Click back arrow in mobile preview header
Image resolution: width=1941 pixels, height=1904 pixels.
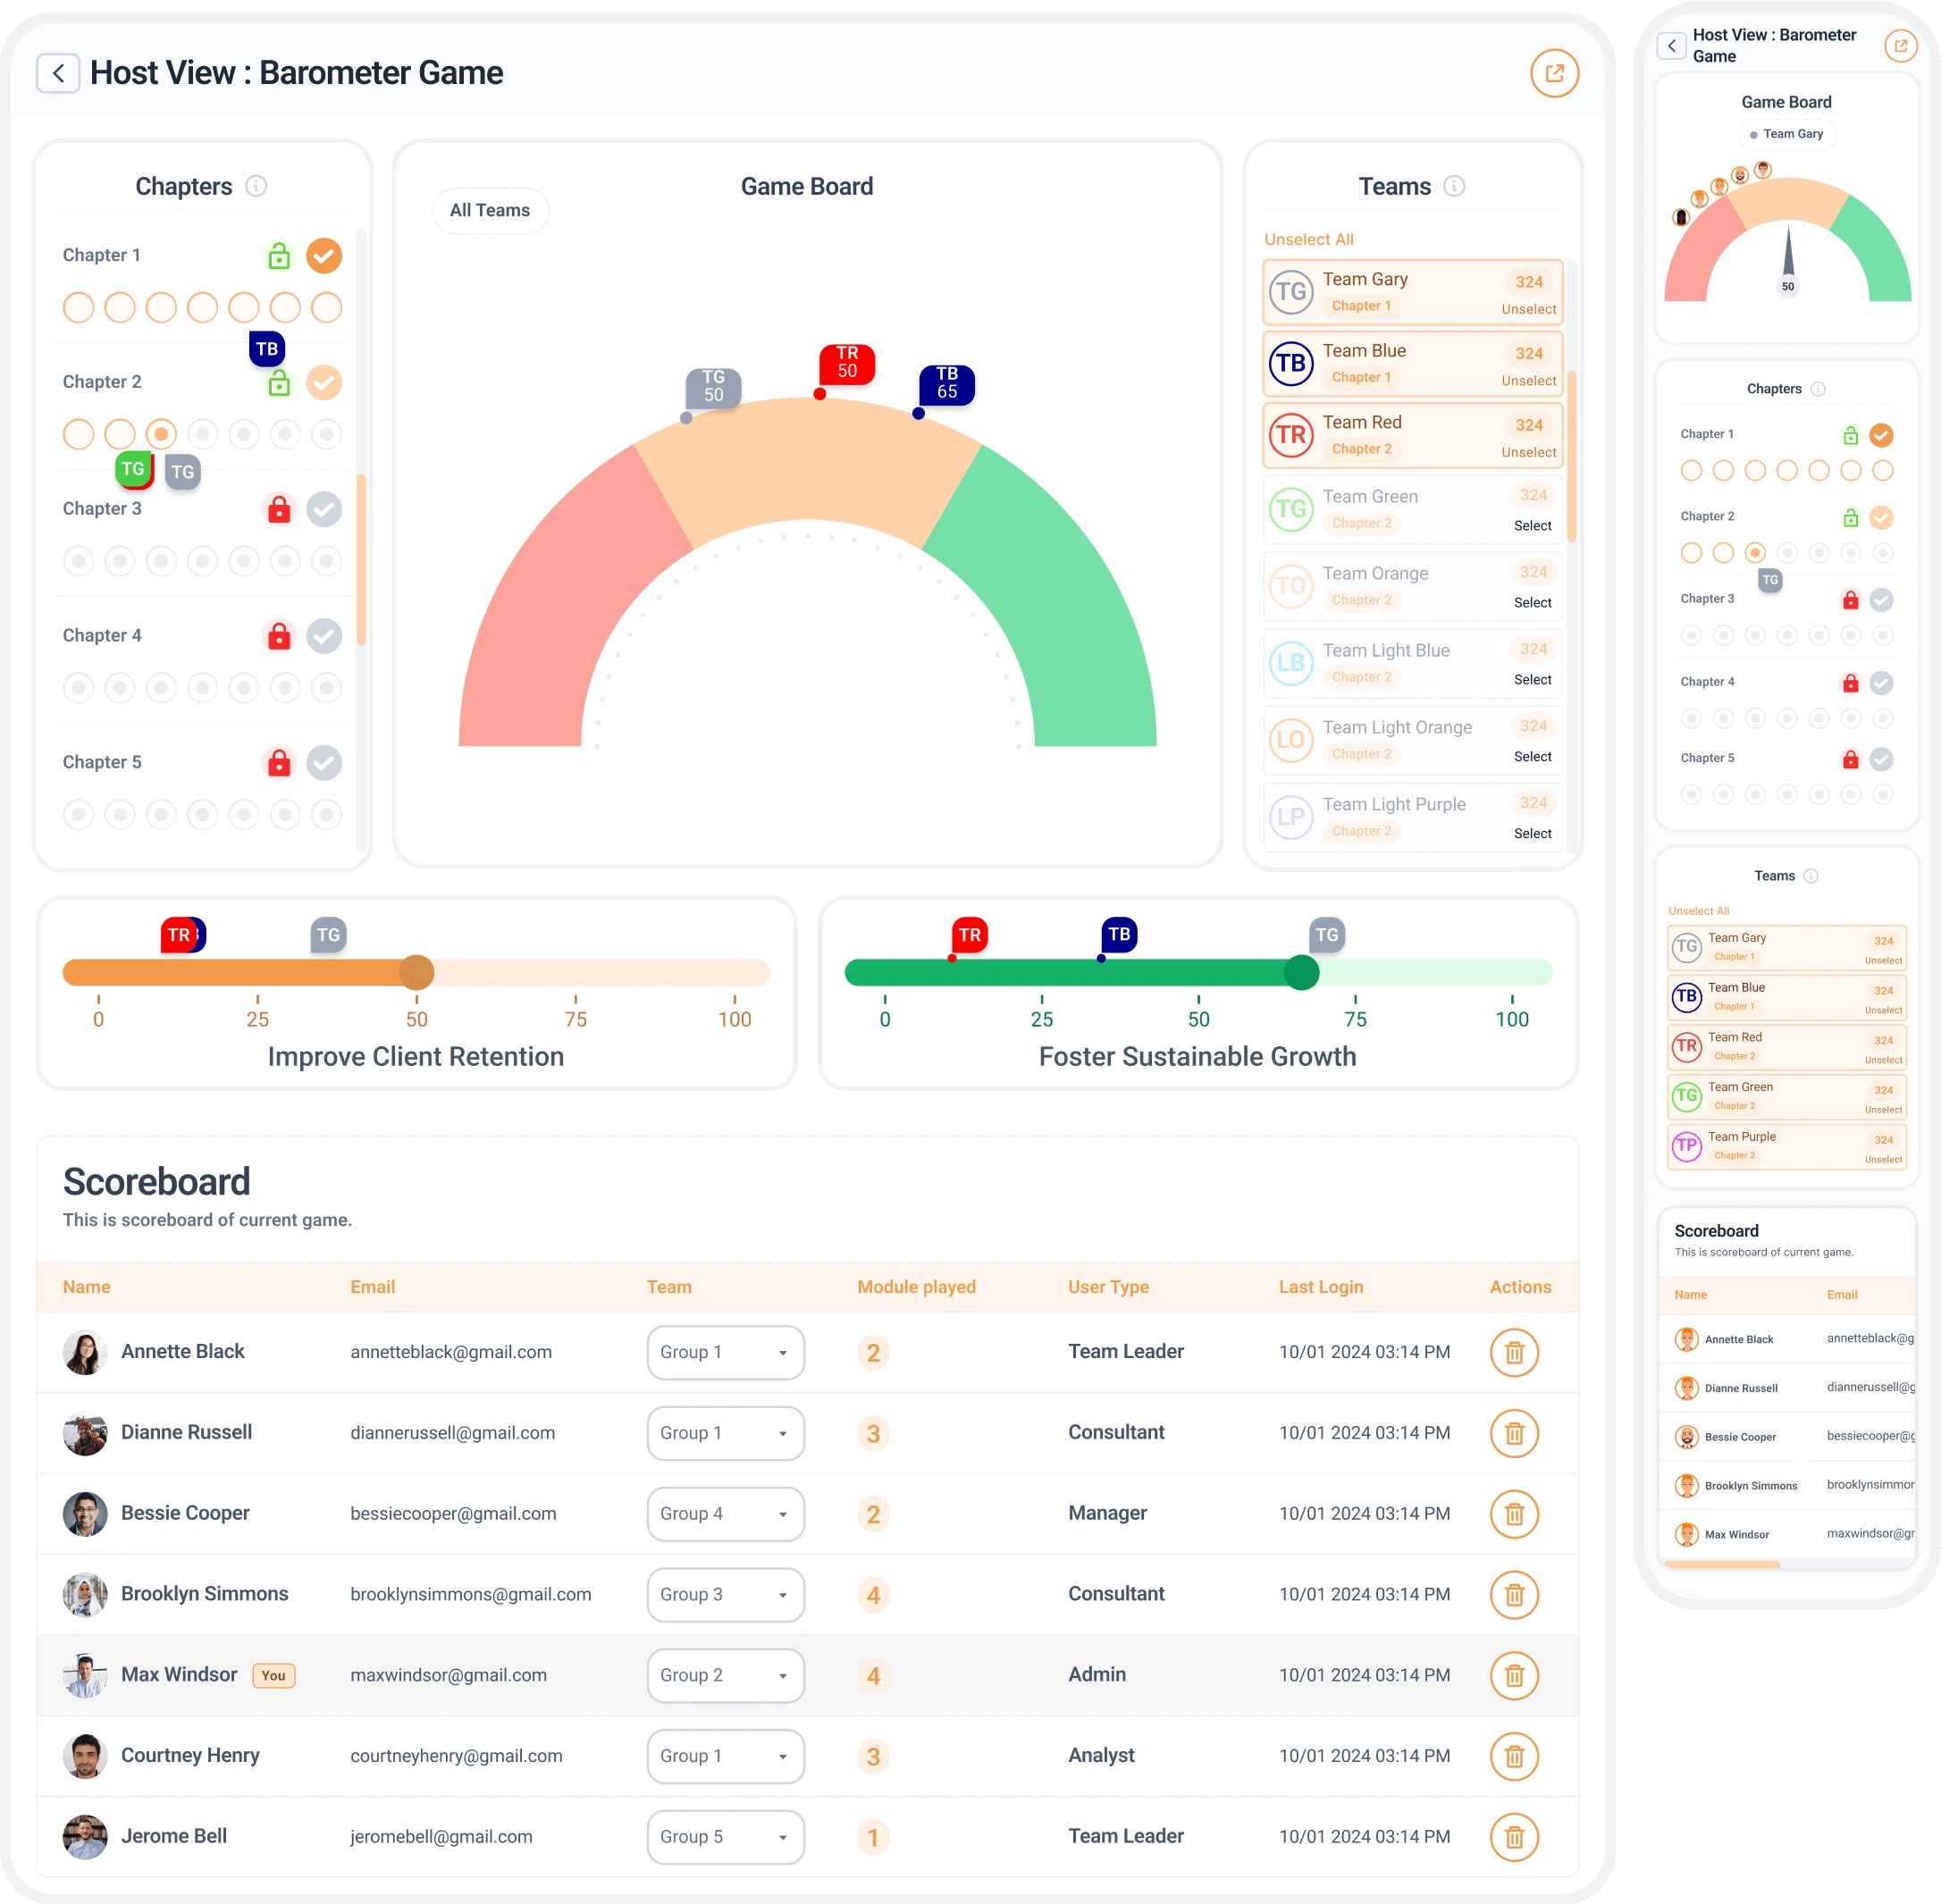[x=1671, y=46]
